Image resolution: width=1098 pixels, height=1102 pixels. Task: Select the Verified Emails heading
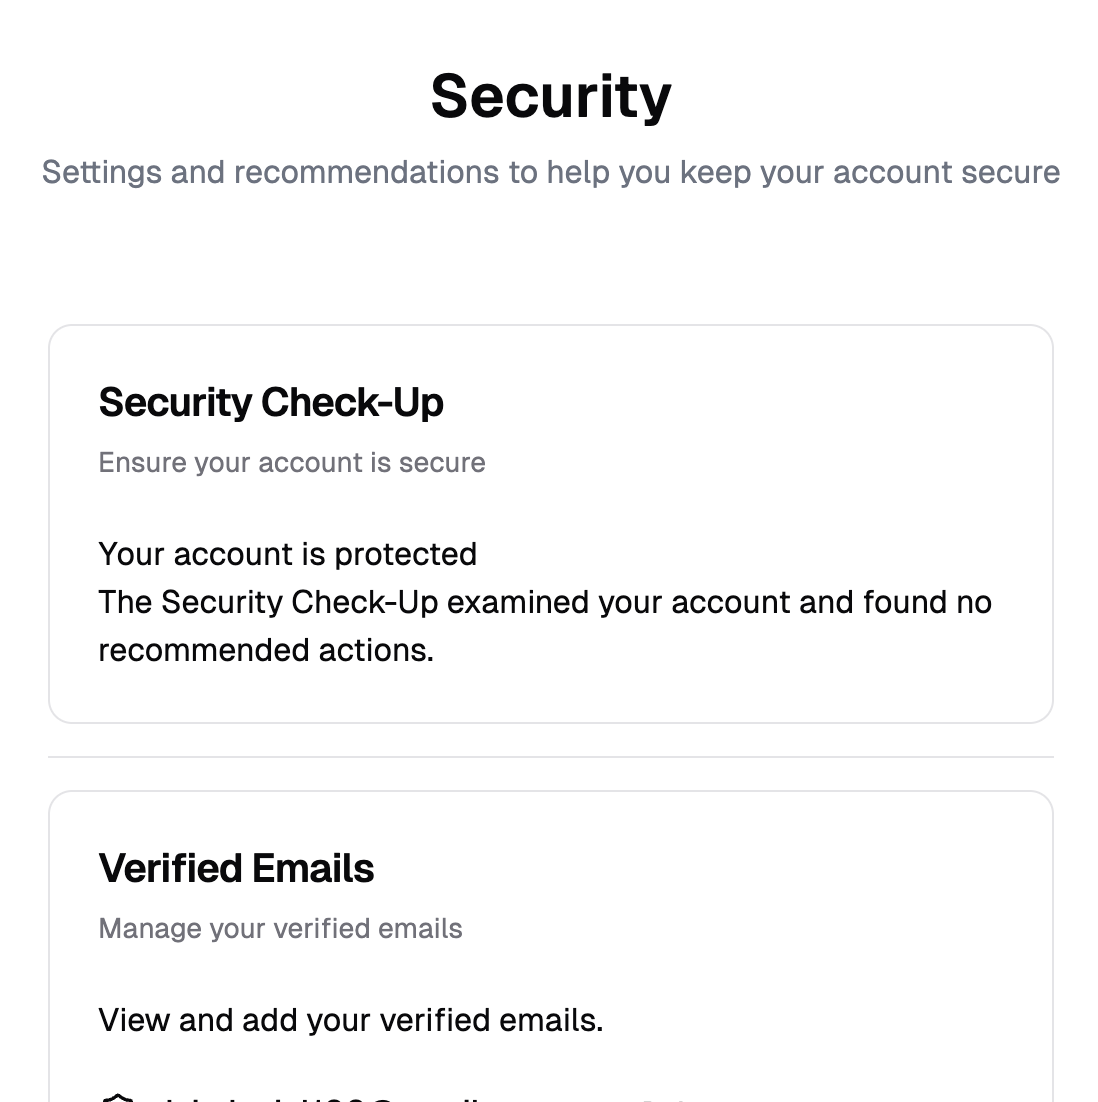pyautogui.click(x=235, y=868)
